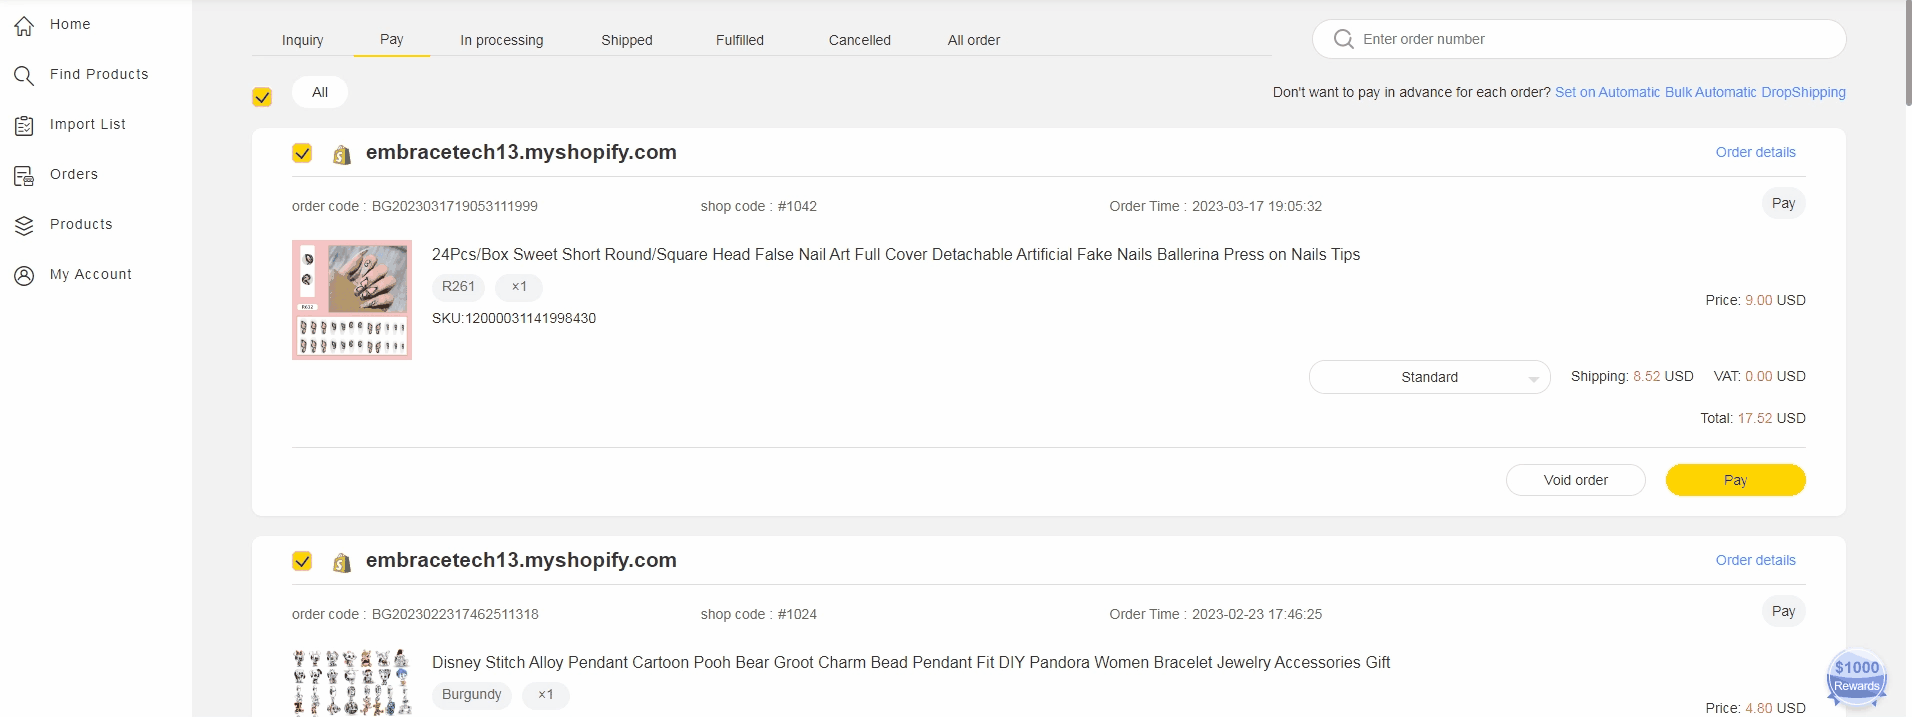Filter by the All store pill

[x=320, y=92]
